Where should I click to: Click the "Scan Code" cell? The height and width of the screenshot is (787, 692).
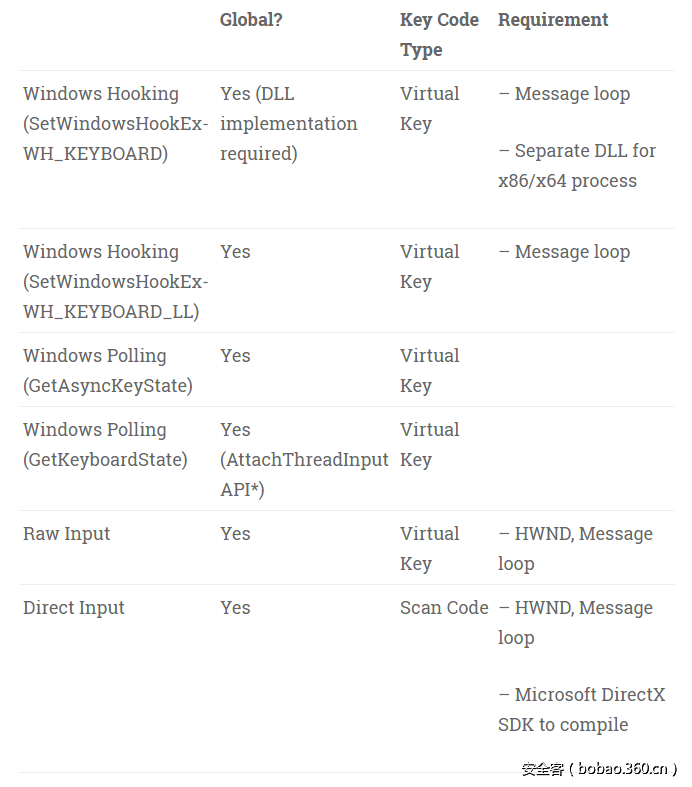click(444, 608)
